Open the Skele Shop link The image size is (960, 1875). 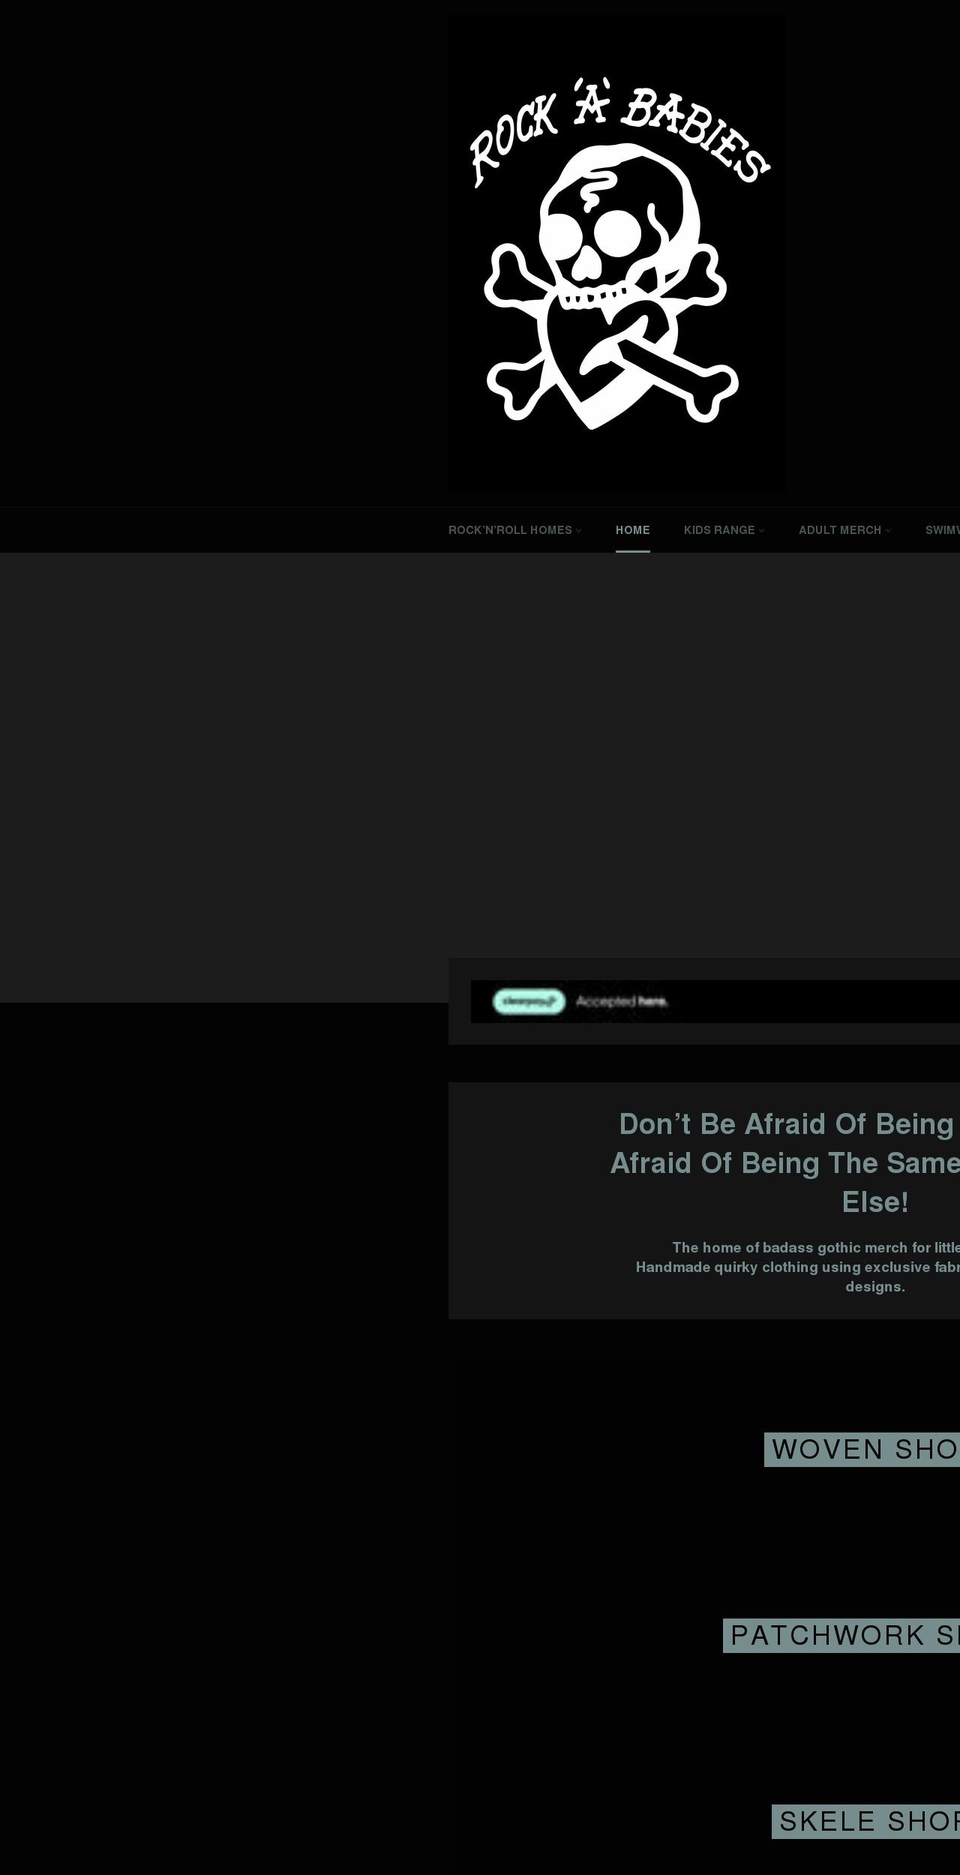click(867, 1821)
